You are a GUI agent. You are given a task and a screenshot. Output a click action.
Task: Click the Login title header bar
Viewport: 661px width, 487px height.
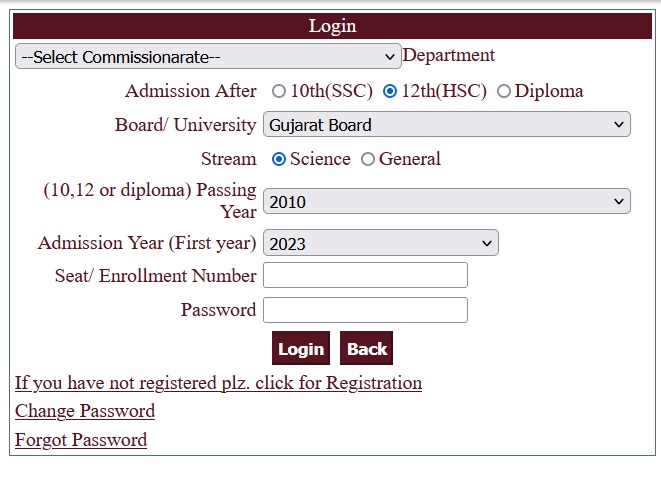[x=332, y=26]
